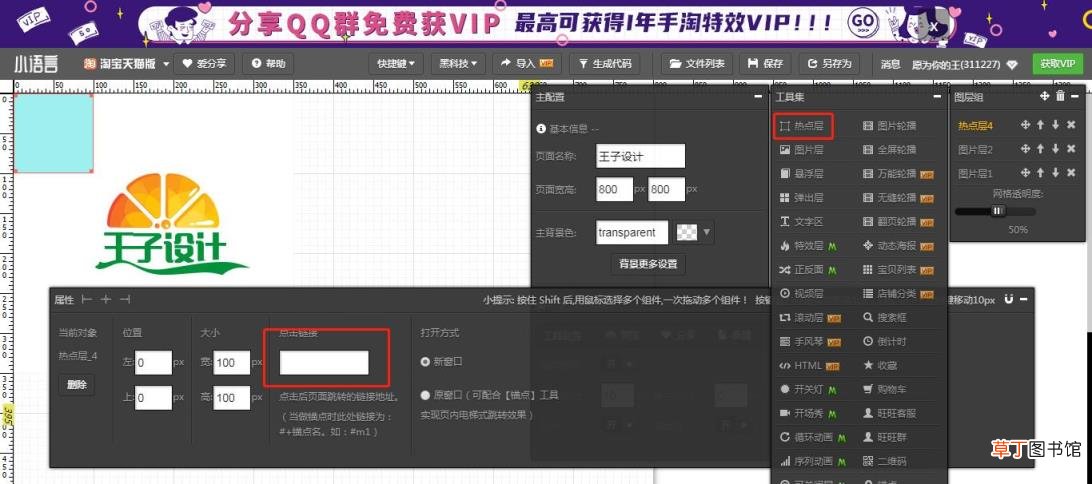This screenshot has width=1092, height=484.
Task: Select the 热点层 hotspot tool
Action: [802, 126]
